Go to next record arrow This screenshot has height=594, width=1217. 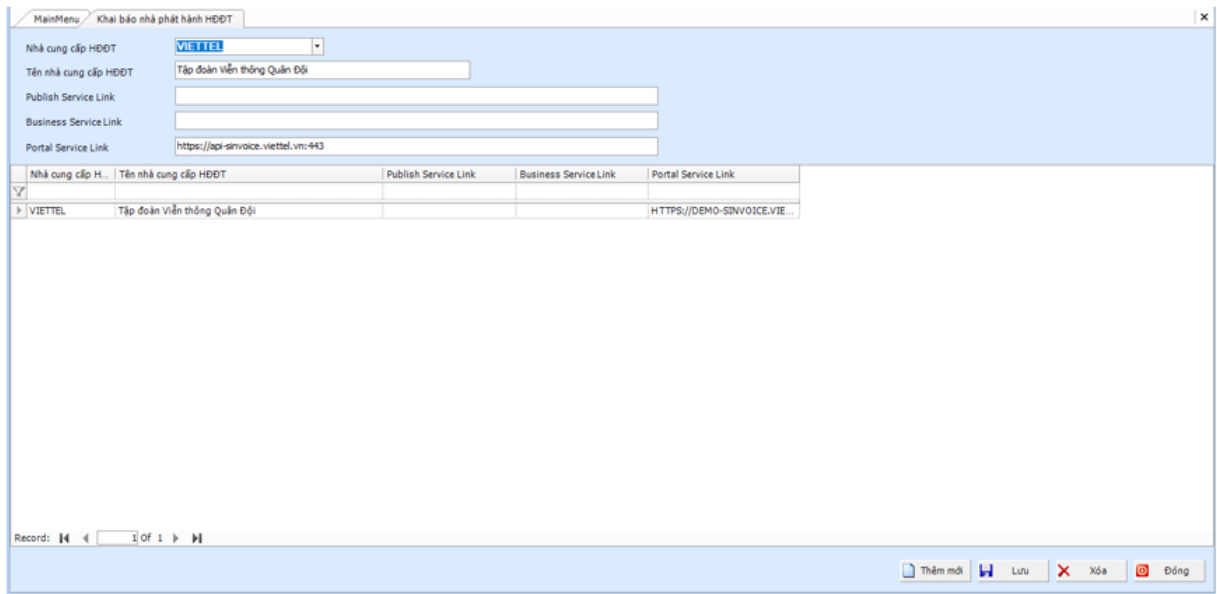[x=176, y=538]
